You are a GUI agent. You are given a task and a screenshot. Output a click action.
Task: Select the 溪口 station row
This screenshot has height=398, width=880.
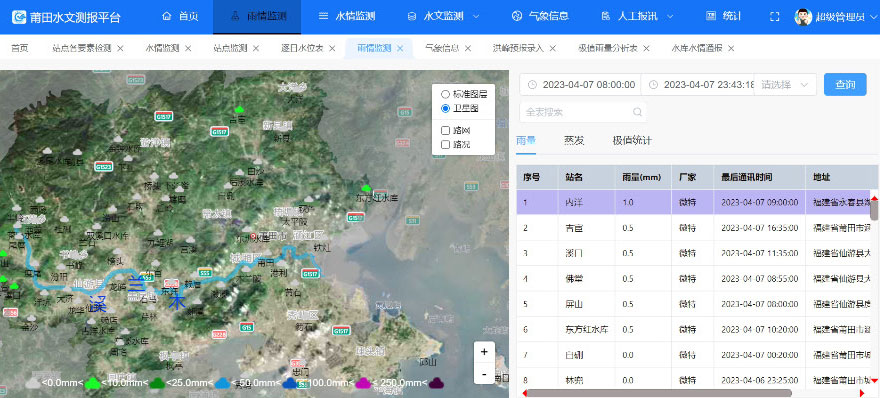click(x=693, y=253)
